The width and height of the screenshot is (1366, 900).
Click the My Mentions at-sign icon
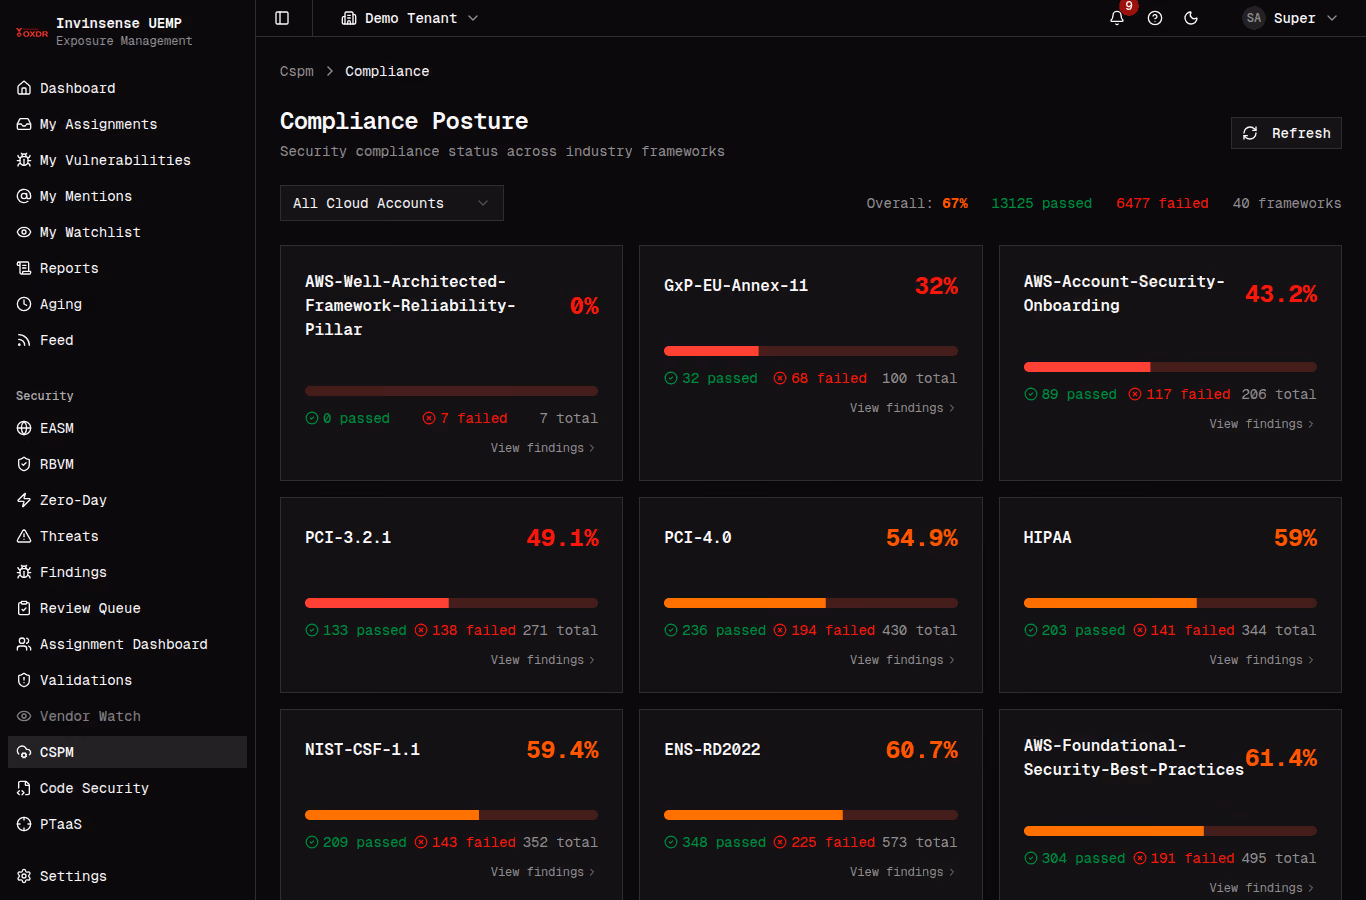pos(24,196)
